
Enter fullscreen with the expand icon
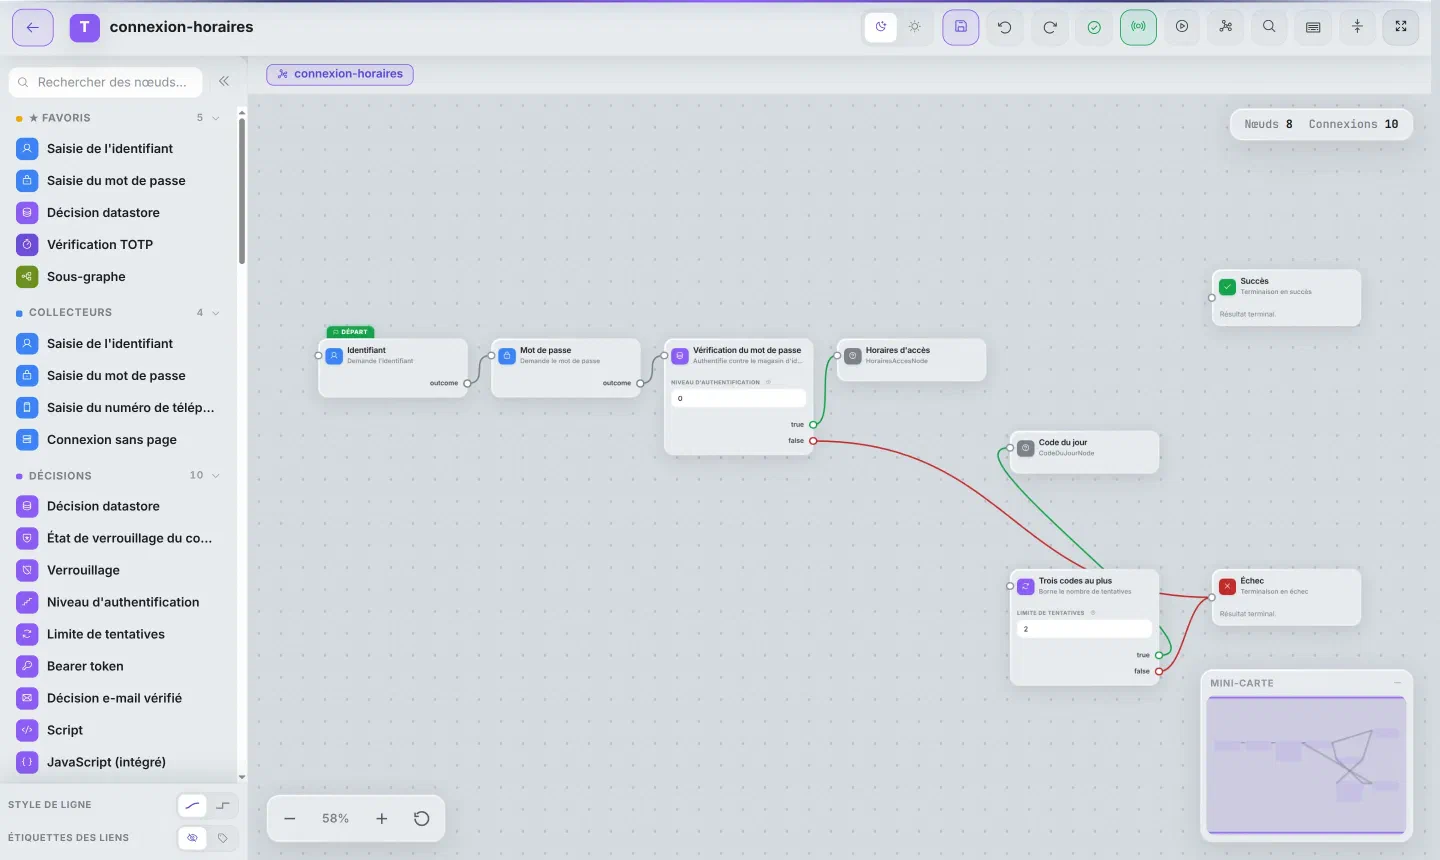[x=1401, y=27]
